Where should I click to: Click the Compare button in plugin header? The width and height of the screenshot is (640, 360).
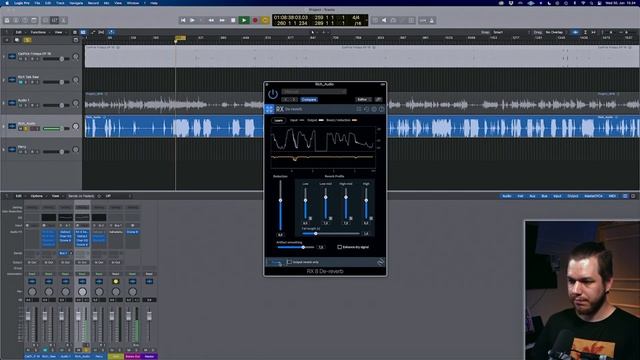click(309, 100)
